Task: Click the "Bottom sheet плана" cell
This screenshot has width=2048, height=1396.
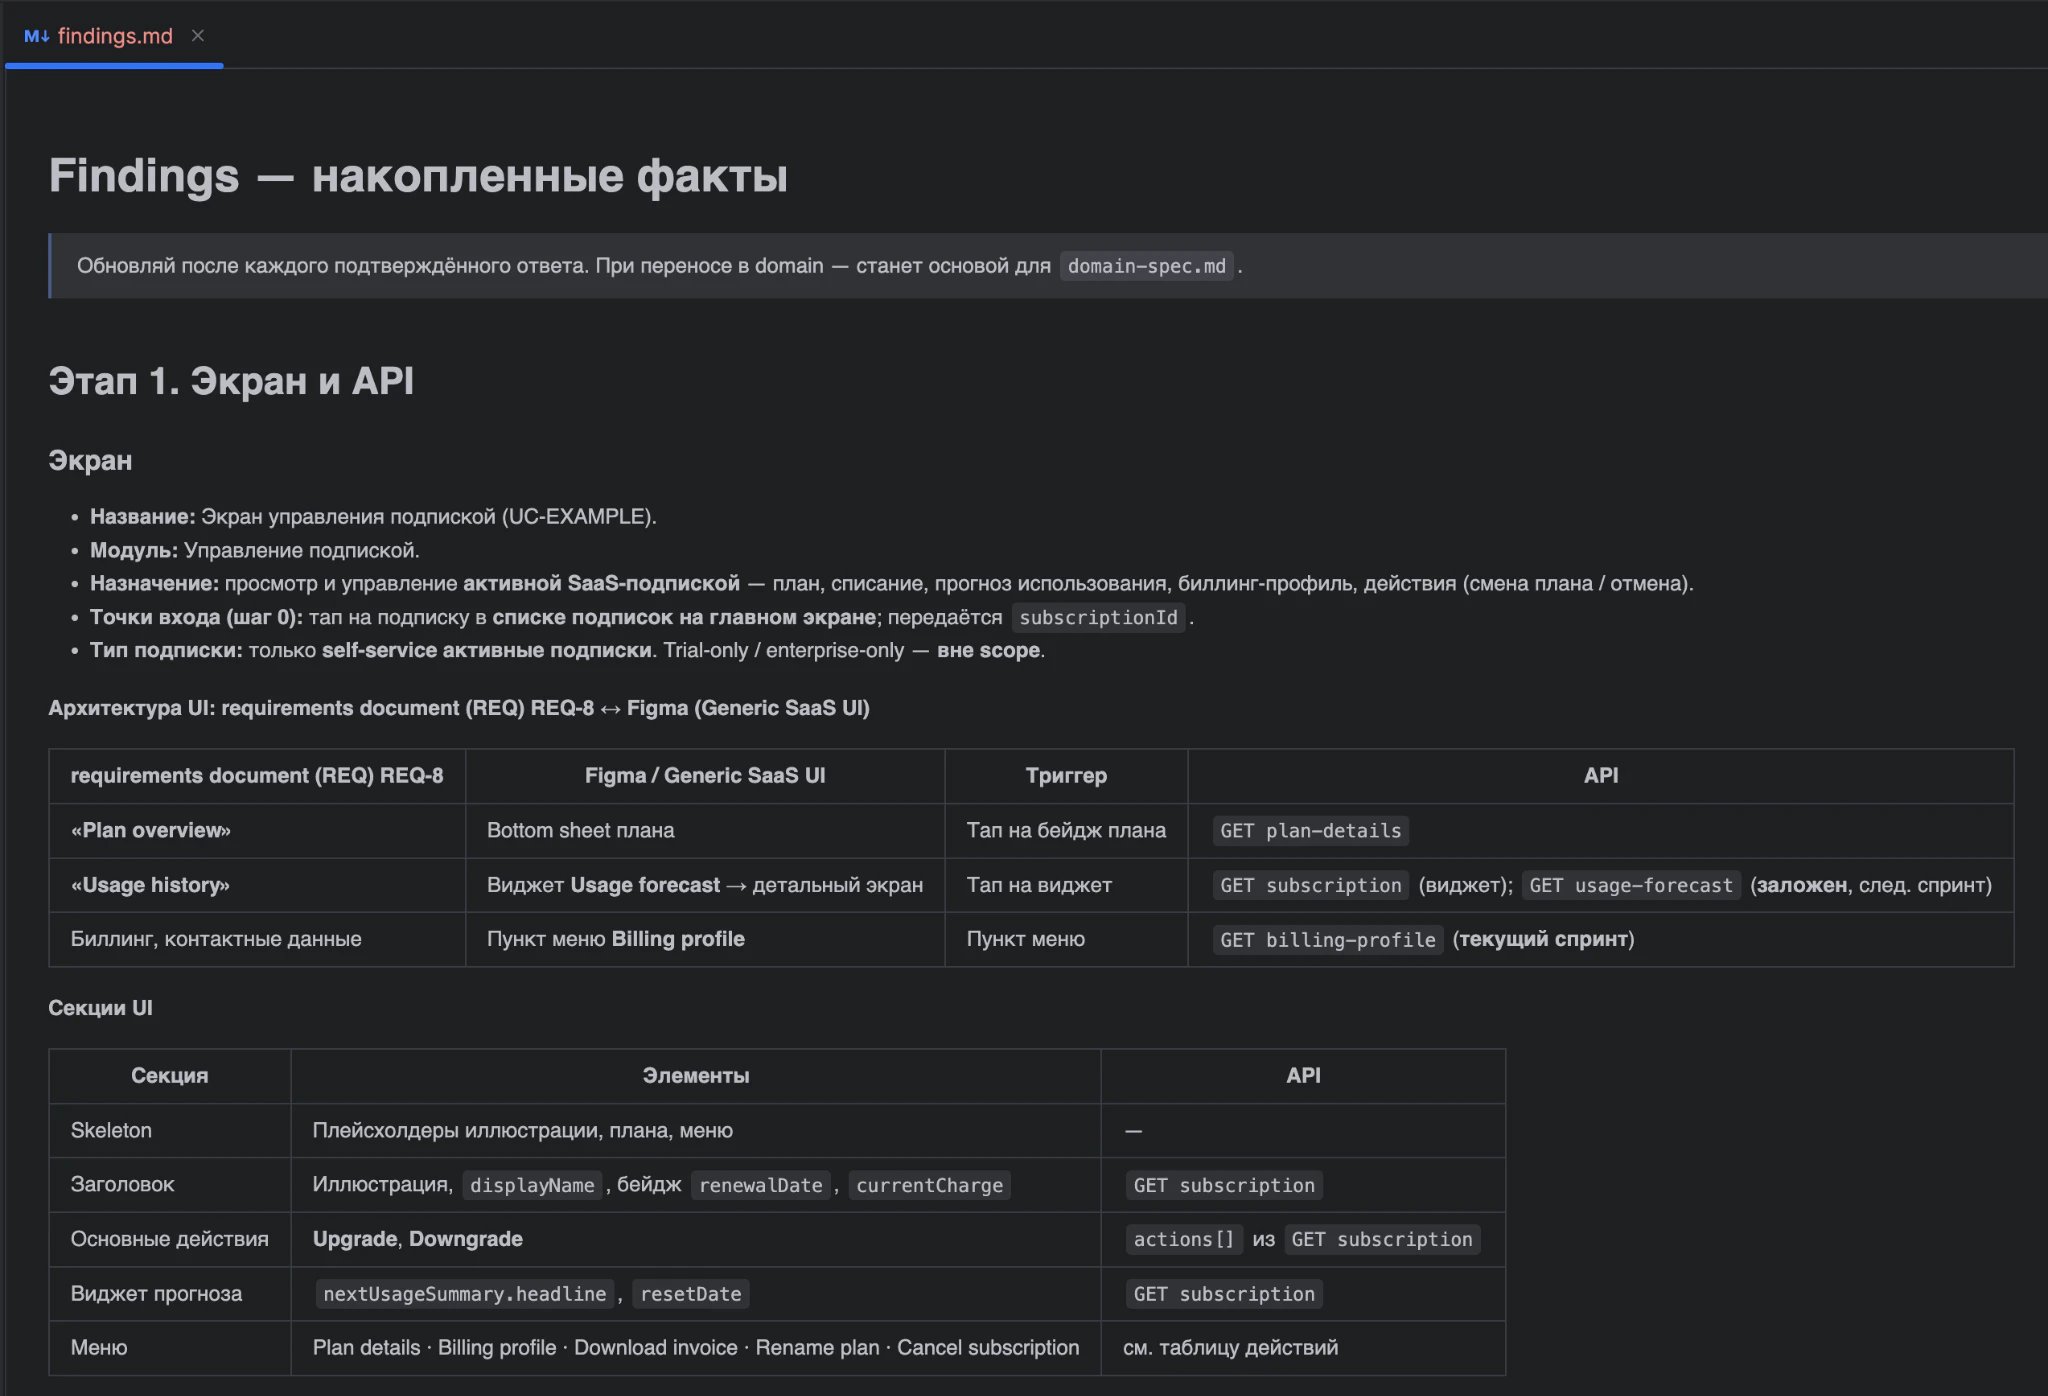Action: coord(705,831)
